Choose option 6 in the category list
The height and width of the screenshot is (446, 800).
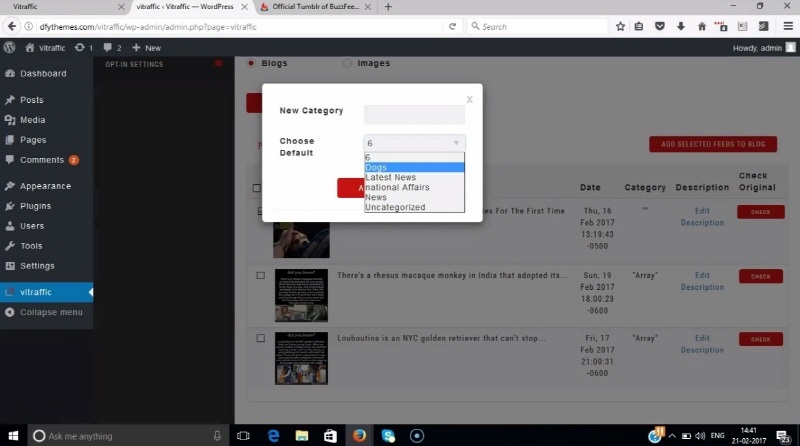414,158
